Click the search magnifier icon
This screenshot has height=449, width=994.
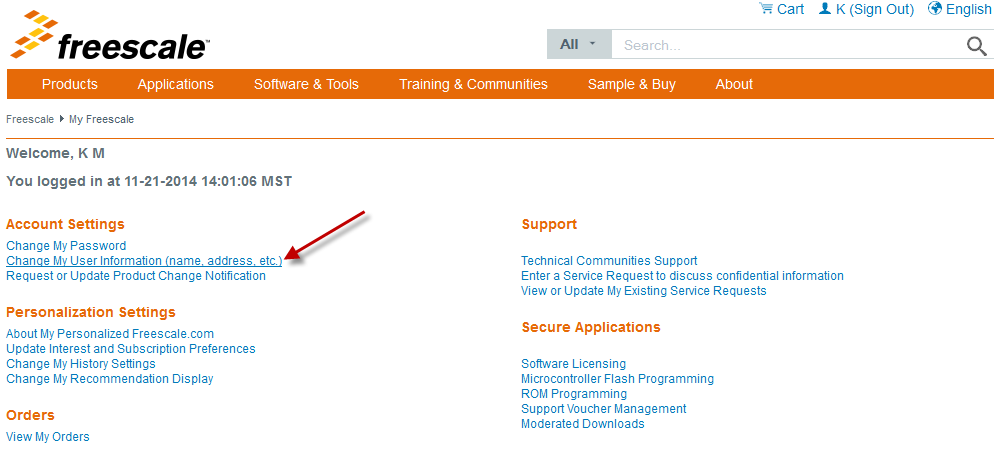976,45
